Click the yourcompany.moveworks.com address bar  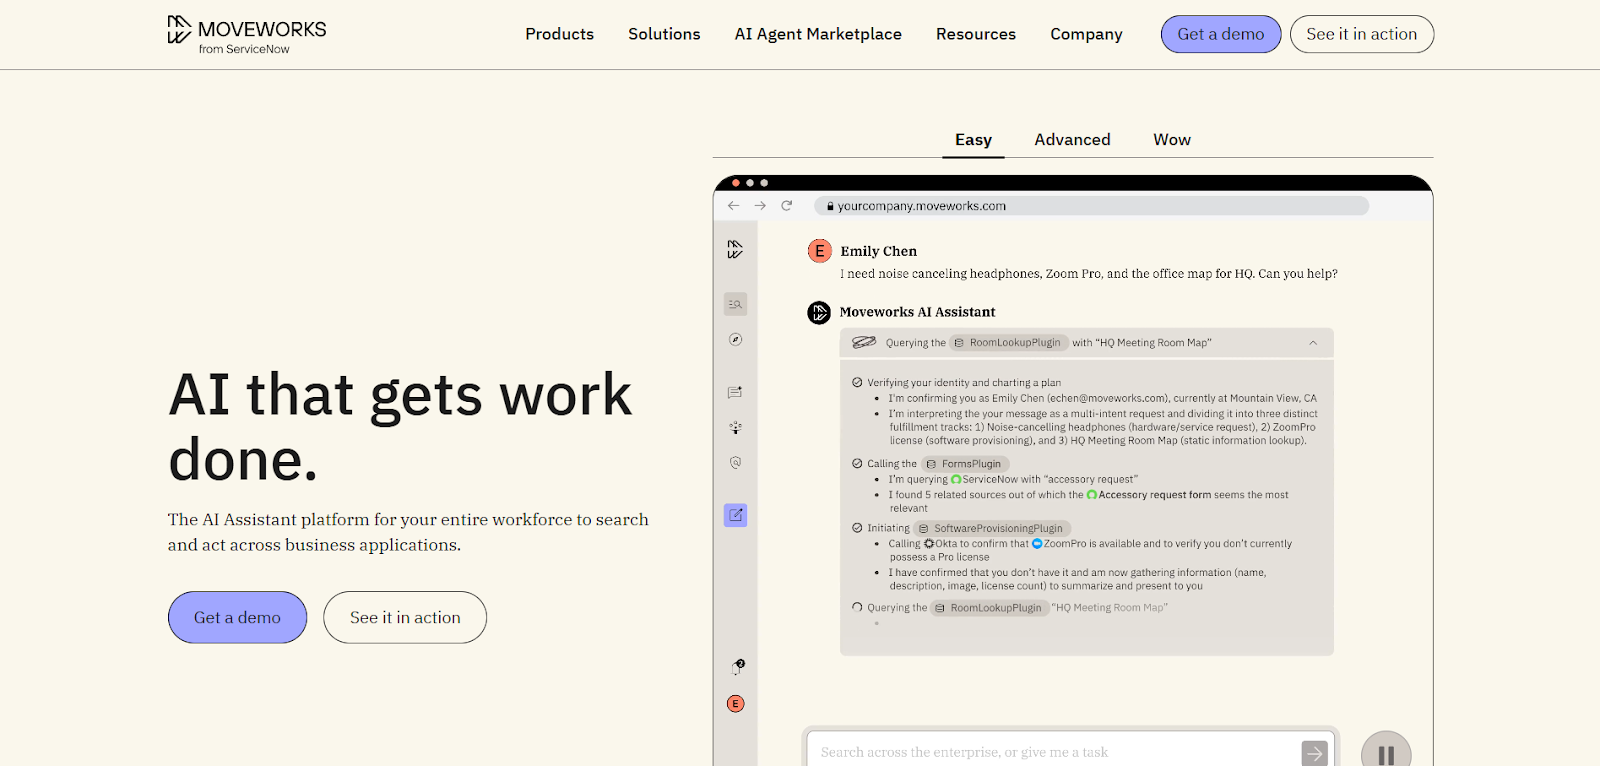coord(1091,206)
